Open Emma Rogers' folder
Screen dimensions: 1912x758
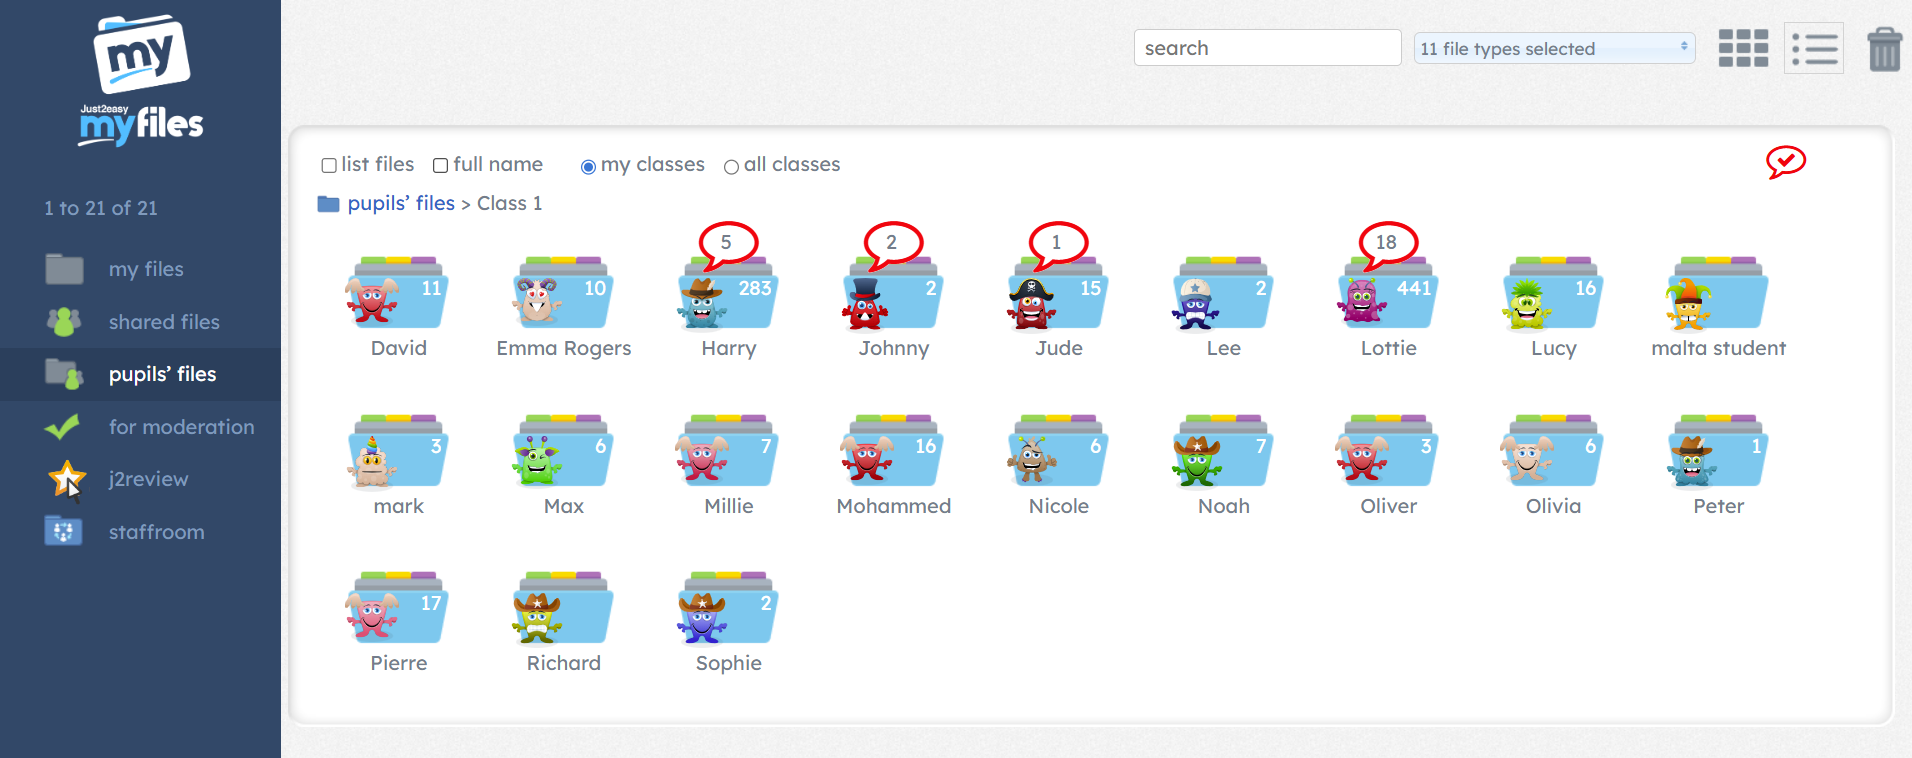click(x=563, y=294)
